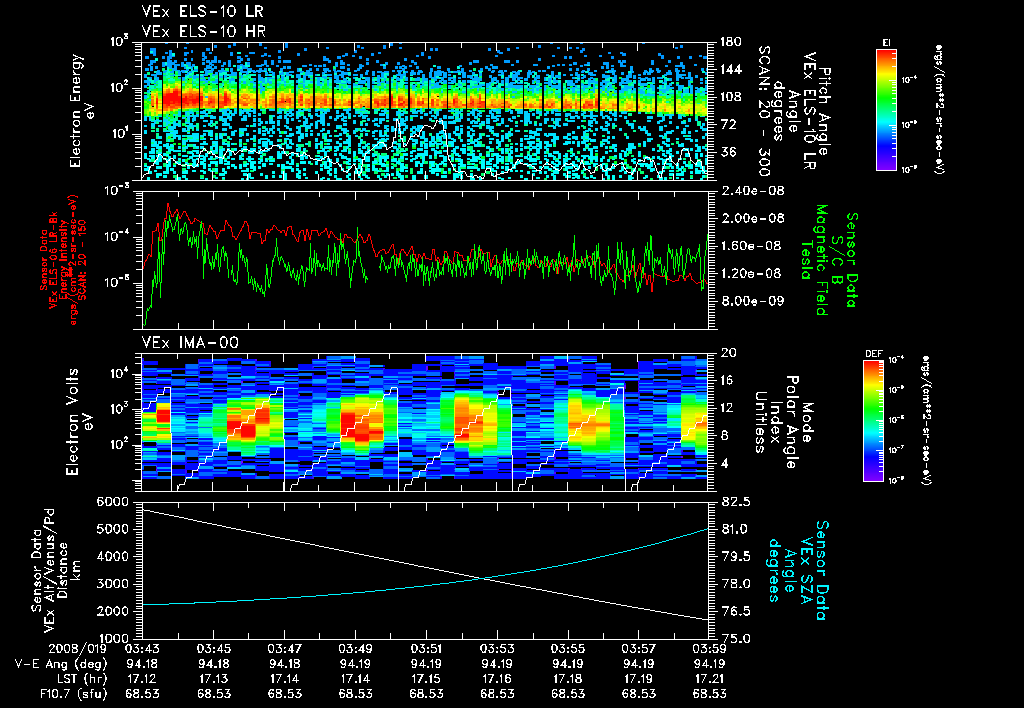
Task: Click the magnetic field tick "1.20e-08"
Action: pos(751,273)
